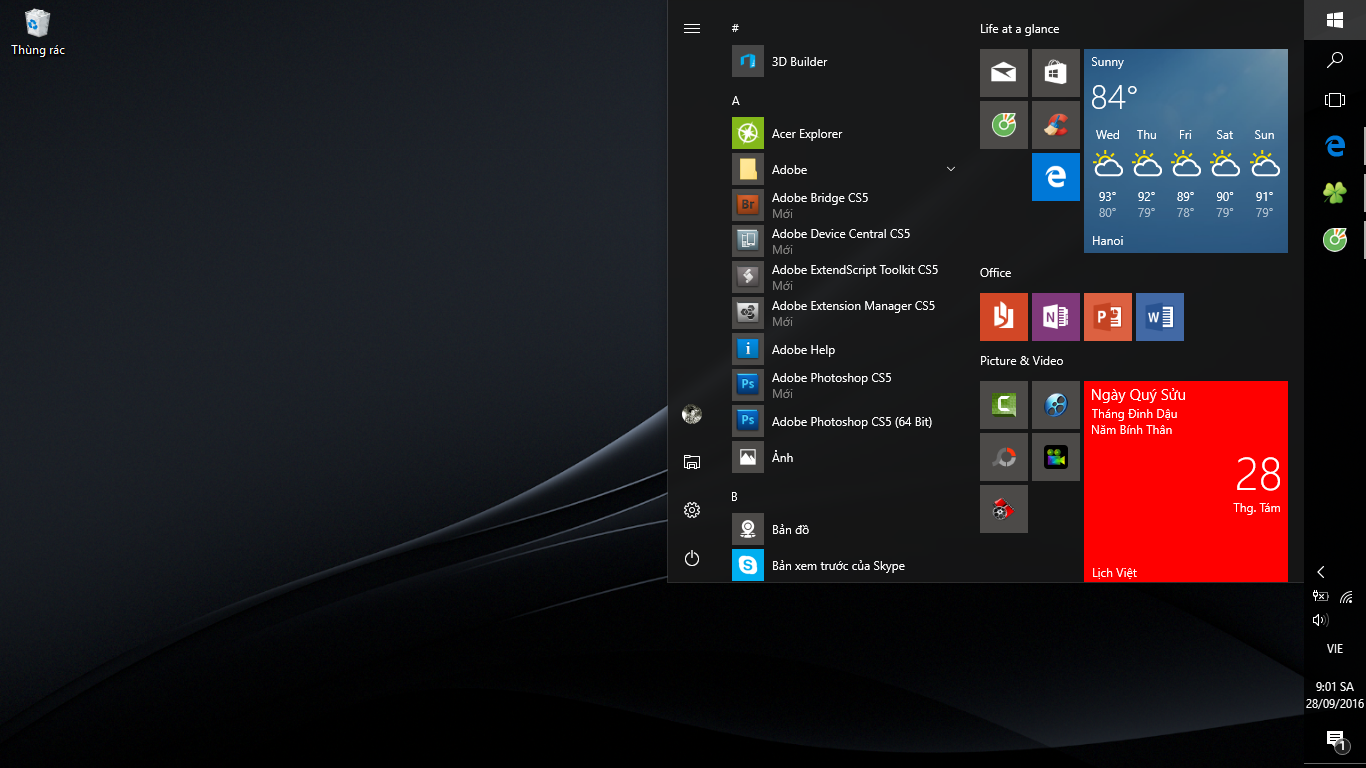Click the Power button in Start
Viewport: 1366px width, 768px height.
(692, 558)
